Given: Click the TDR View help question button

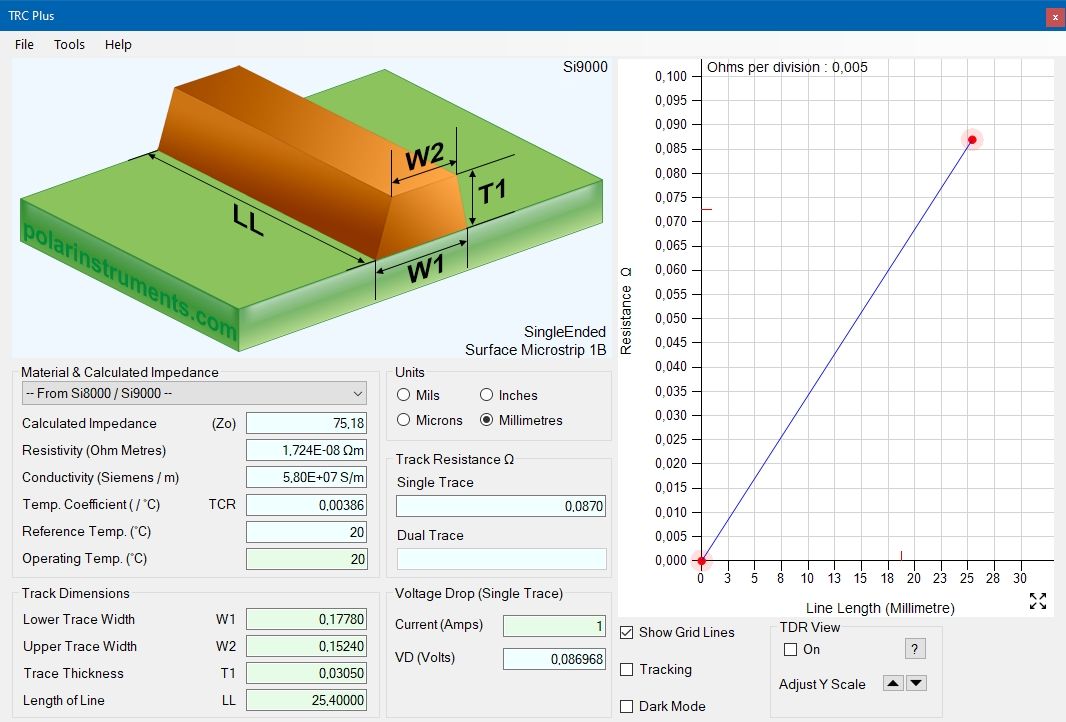Looking at the screenshot, I should pos(914,649).
